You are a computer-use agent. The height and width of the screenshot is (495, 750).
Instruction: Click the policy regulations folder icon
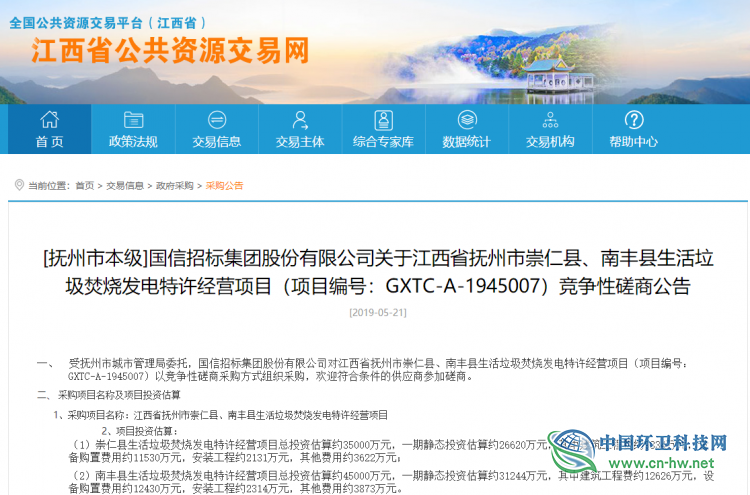point(133,120)
